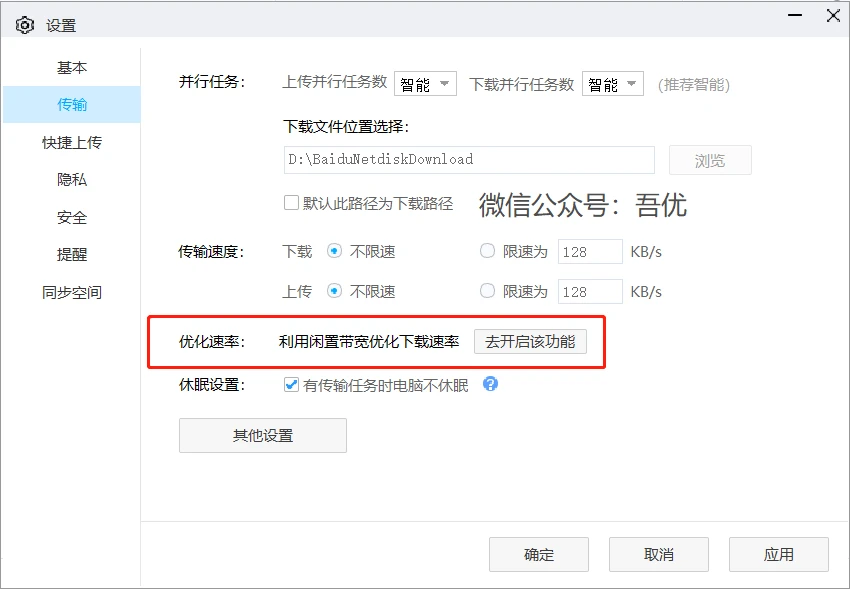Screen dimensions: 850x589
Task: Open 其他设置 button
Action: pos(263,435)
